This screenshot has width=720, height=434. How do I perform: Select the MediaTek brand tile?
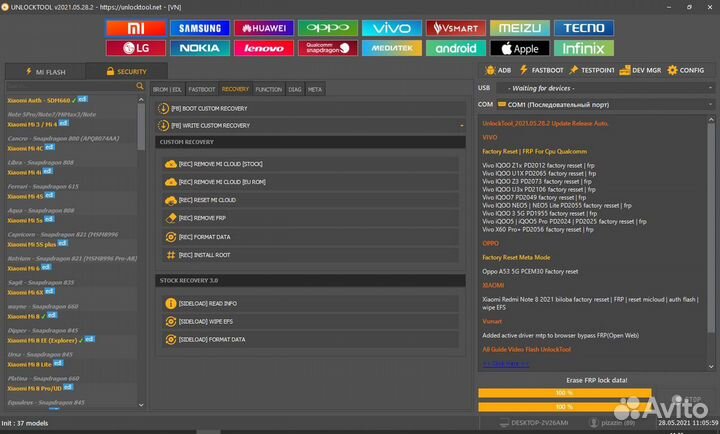click(391, 47)
